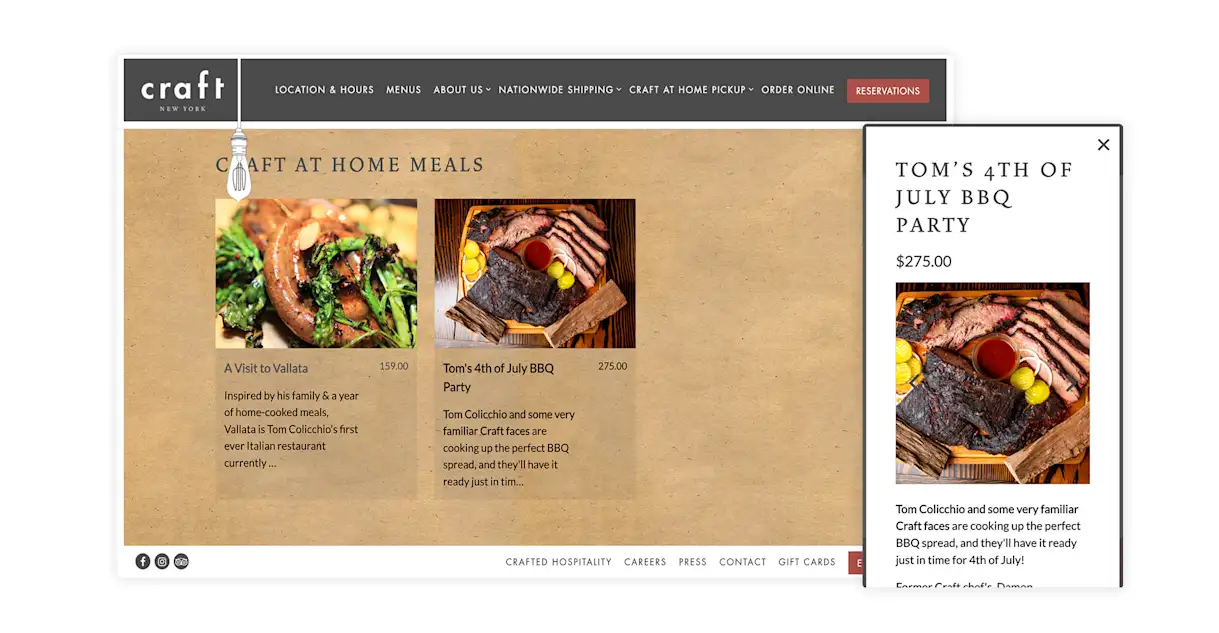This screenshot has width=1219, height=633.
Task: Expand the About Us dropdown menu
Action: click(x=462, y=90)
